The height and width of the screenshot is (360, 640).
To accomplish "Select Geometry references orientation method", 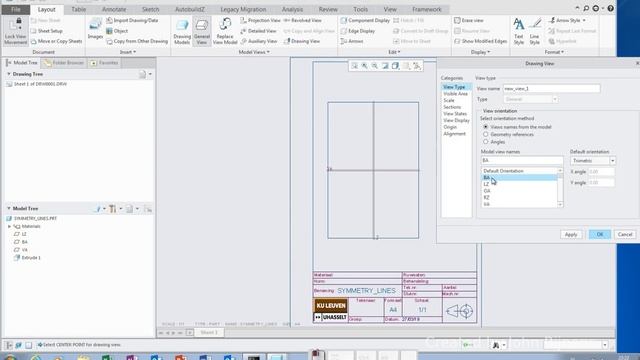I will coord(486,134).
